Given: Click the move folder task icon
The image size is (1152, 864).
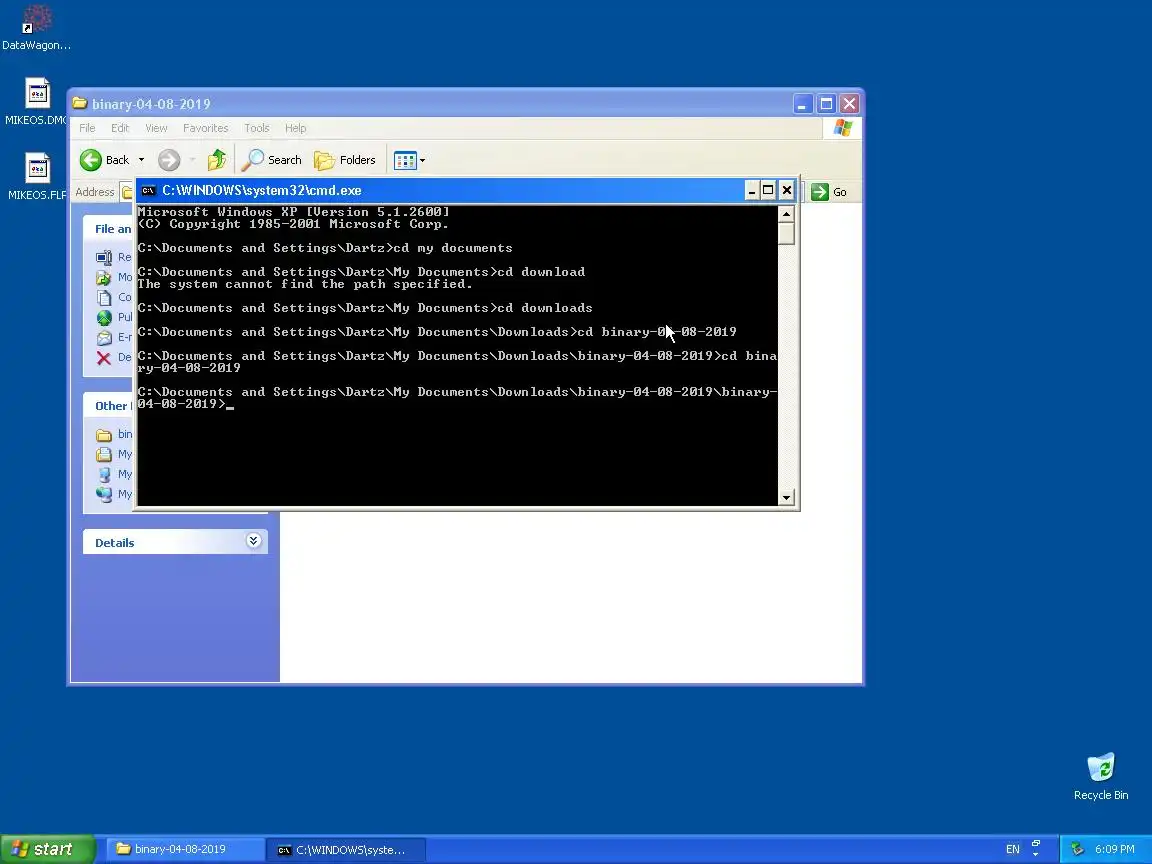Looking at the screenshot, I should (104, 277).
